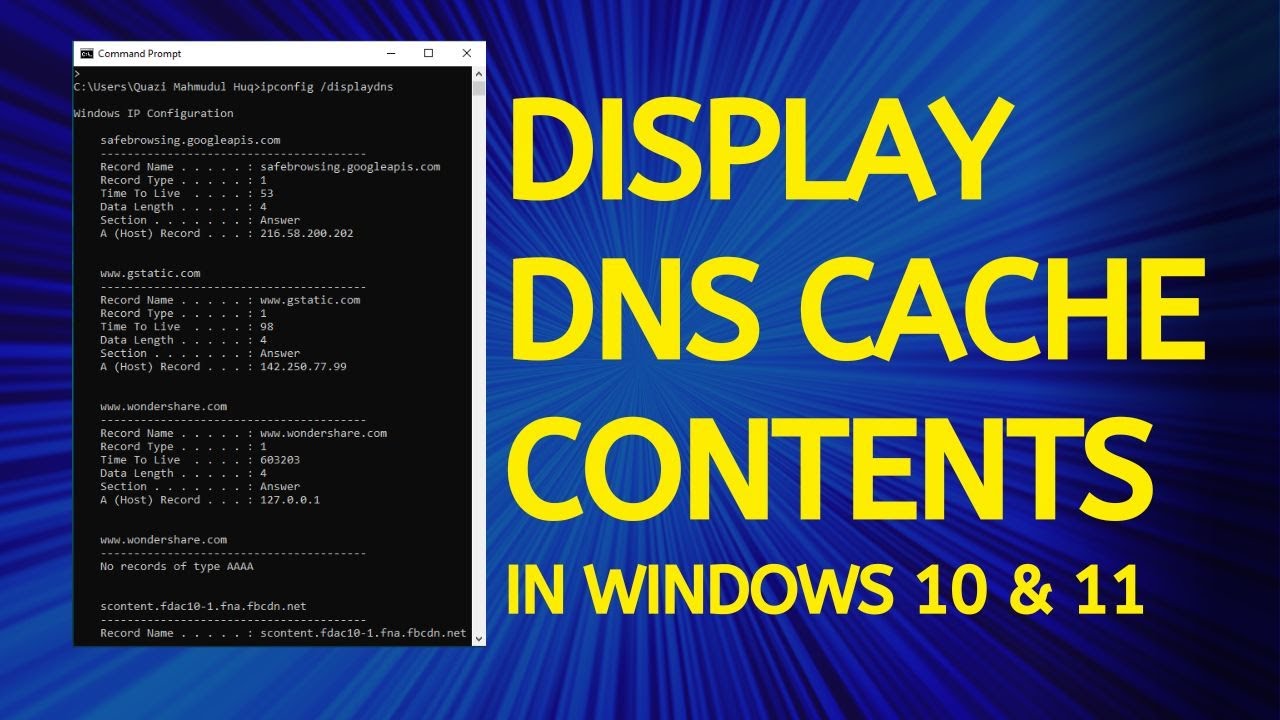Click the 'Time To Live' value 98
This screenshot has height=720, width=1280.
pos(267,326)
